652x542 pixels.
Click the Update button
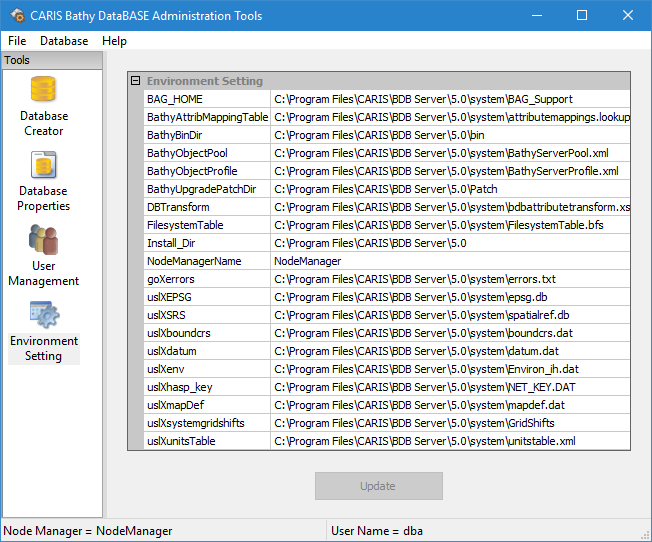point(378,486)
